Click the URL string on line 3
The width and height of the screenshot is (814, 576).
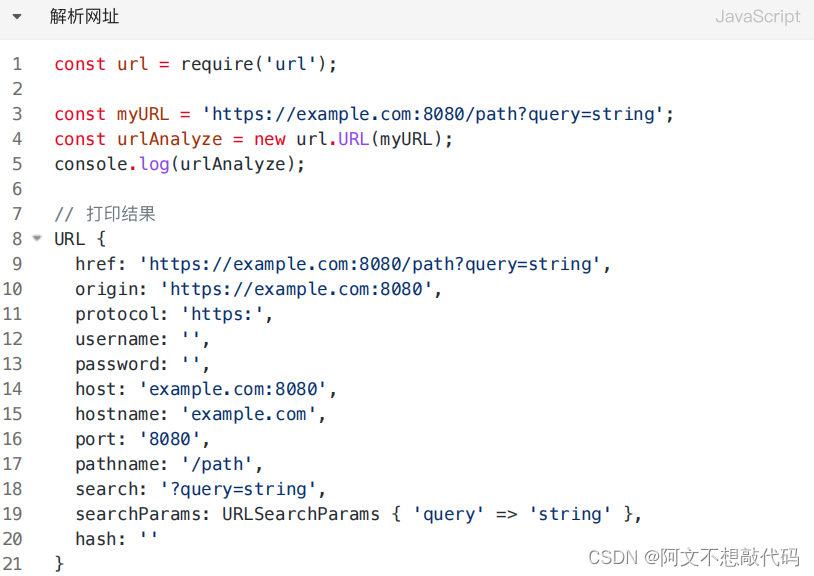click(x=432, y=114)
